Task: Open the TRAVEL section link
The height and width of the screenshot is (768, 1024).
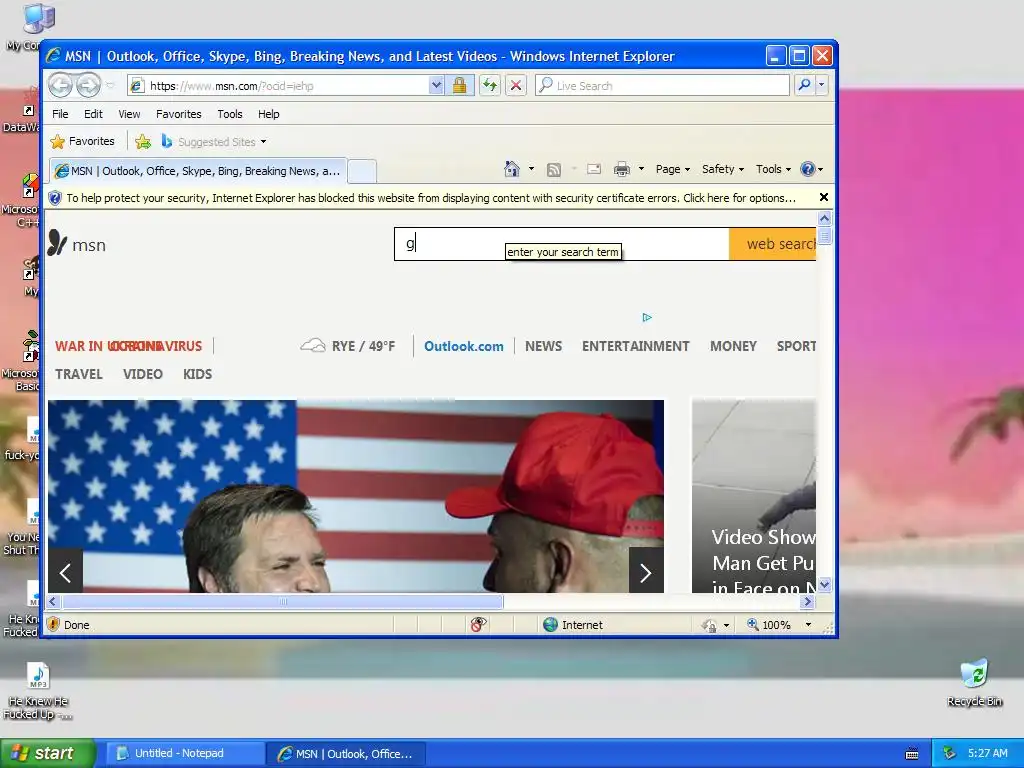Action: click(x=78, y=374)
